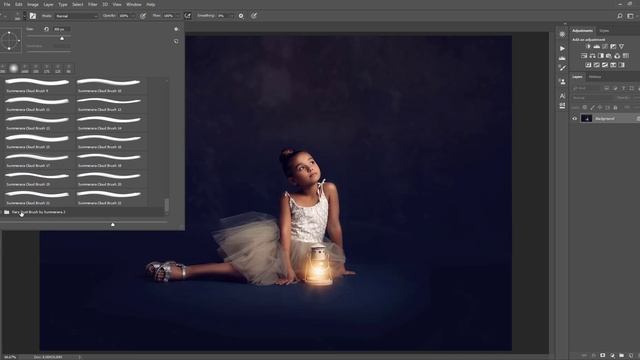Add a Hue/Saturation adjustment
Viewport: 640px width, 360px height.
[x=584, y=56]
